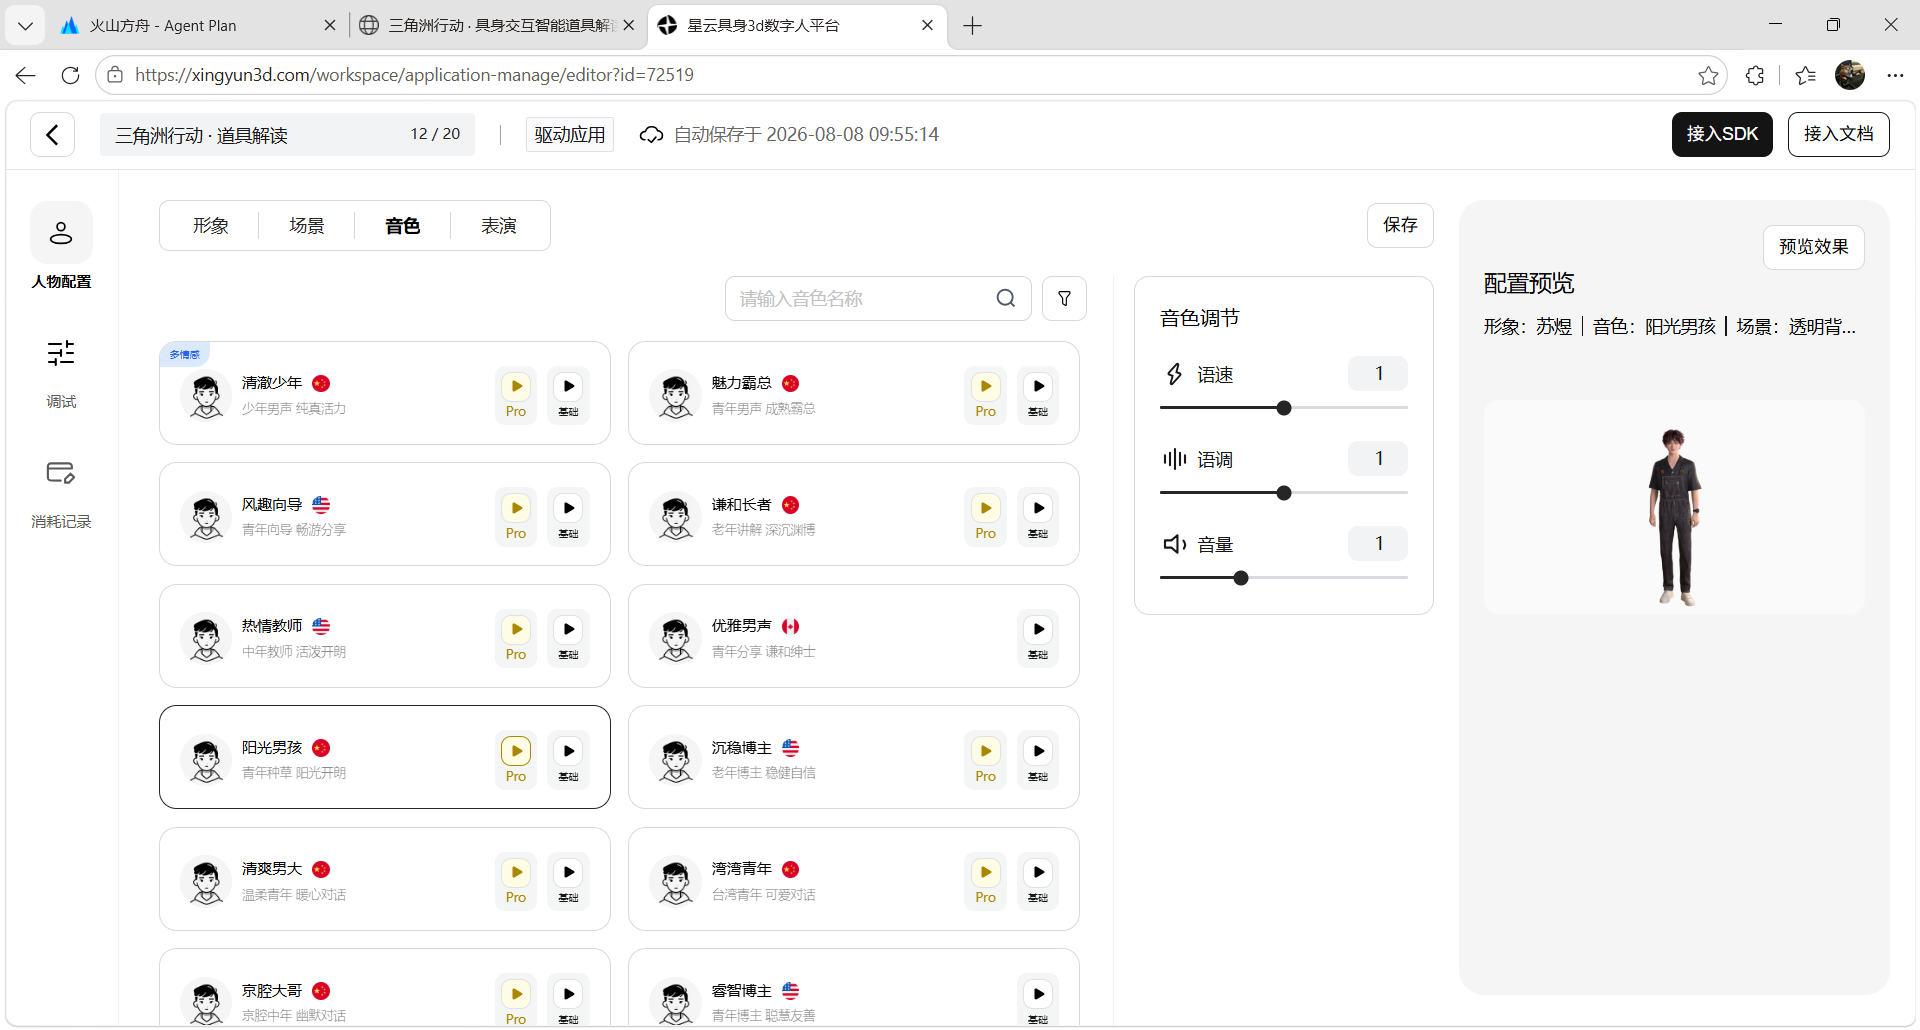Adjust the 语速 speed slider handle
Image resolution: width=1920 pixels, height=1030 pixels.
pyautogui.click(x=1284, y=408)
